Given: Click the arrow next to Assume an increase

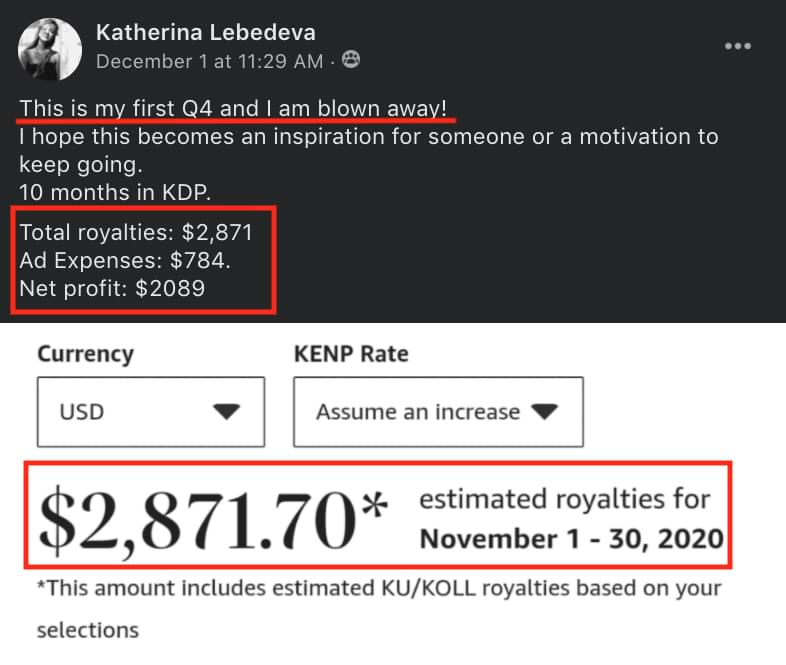Looking at the screenshot, I should pos(544,411).
